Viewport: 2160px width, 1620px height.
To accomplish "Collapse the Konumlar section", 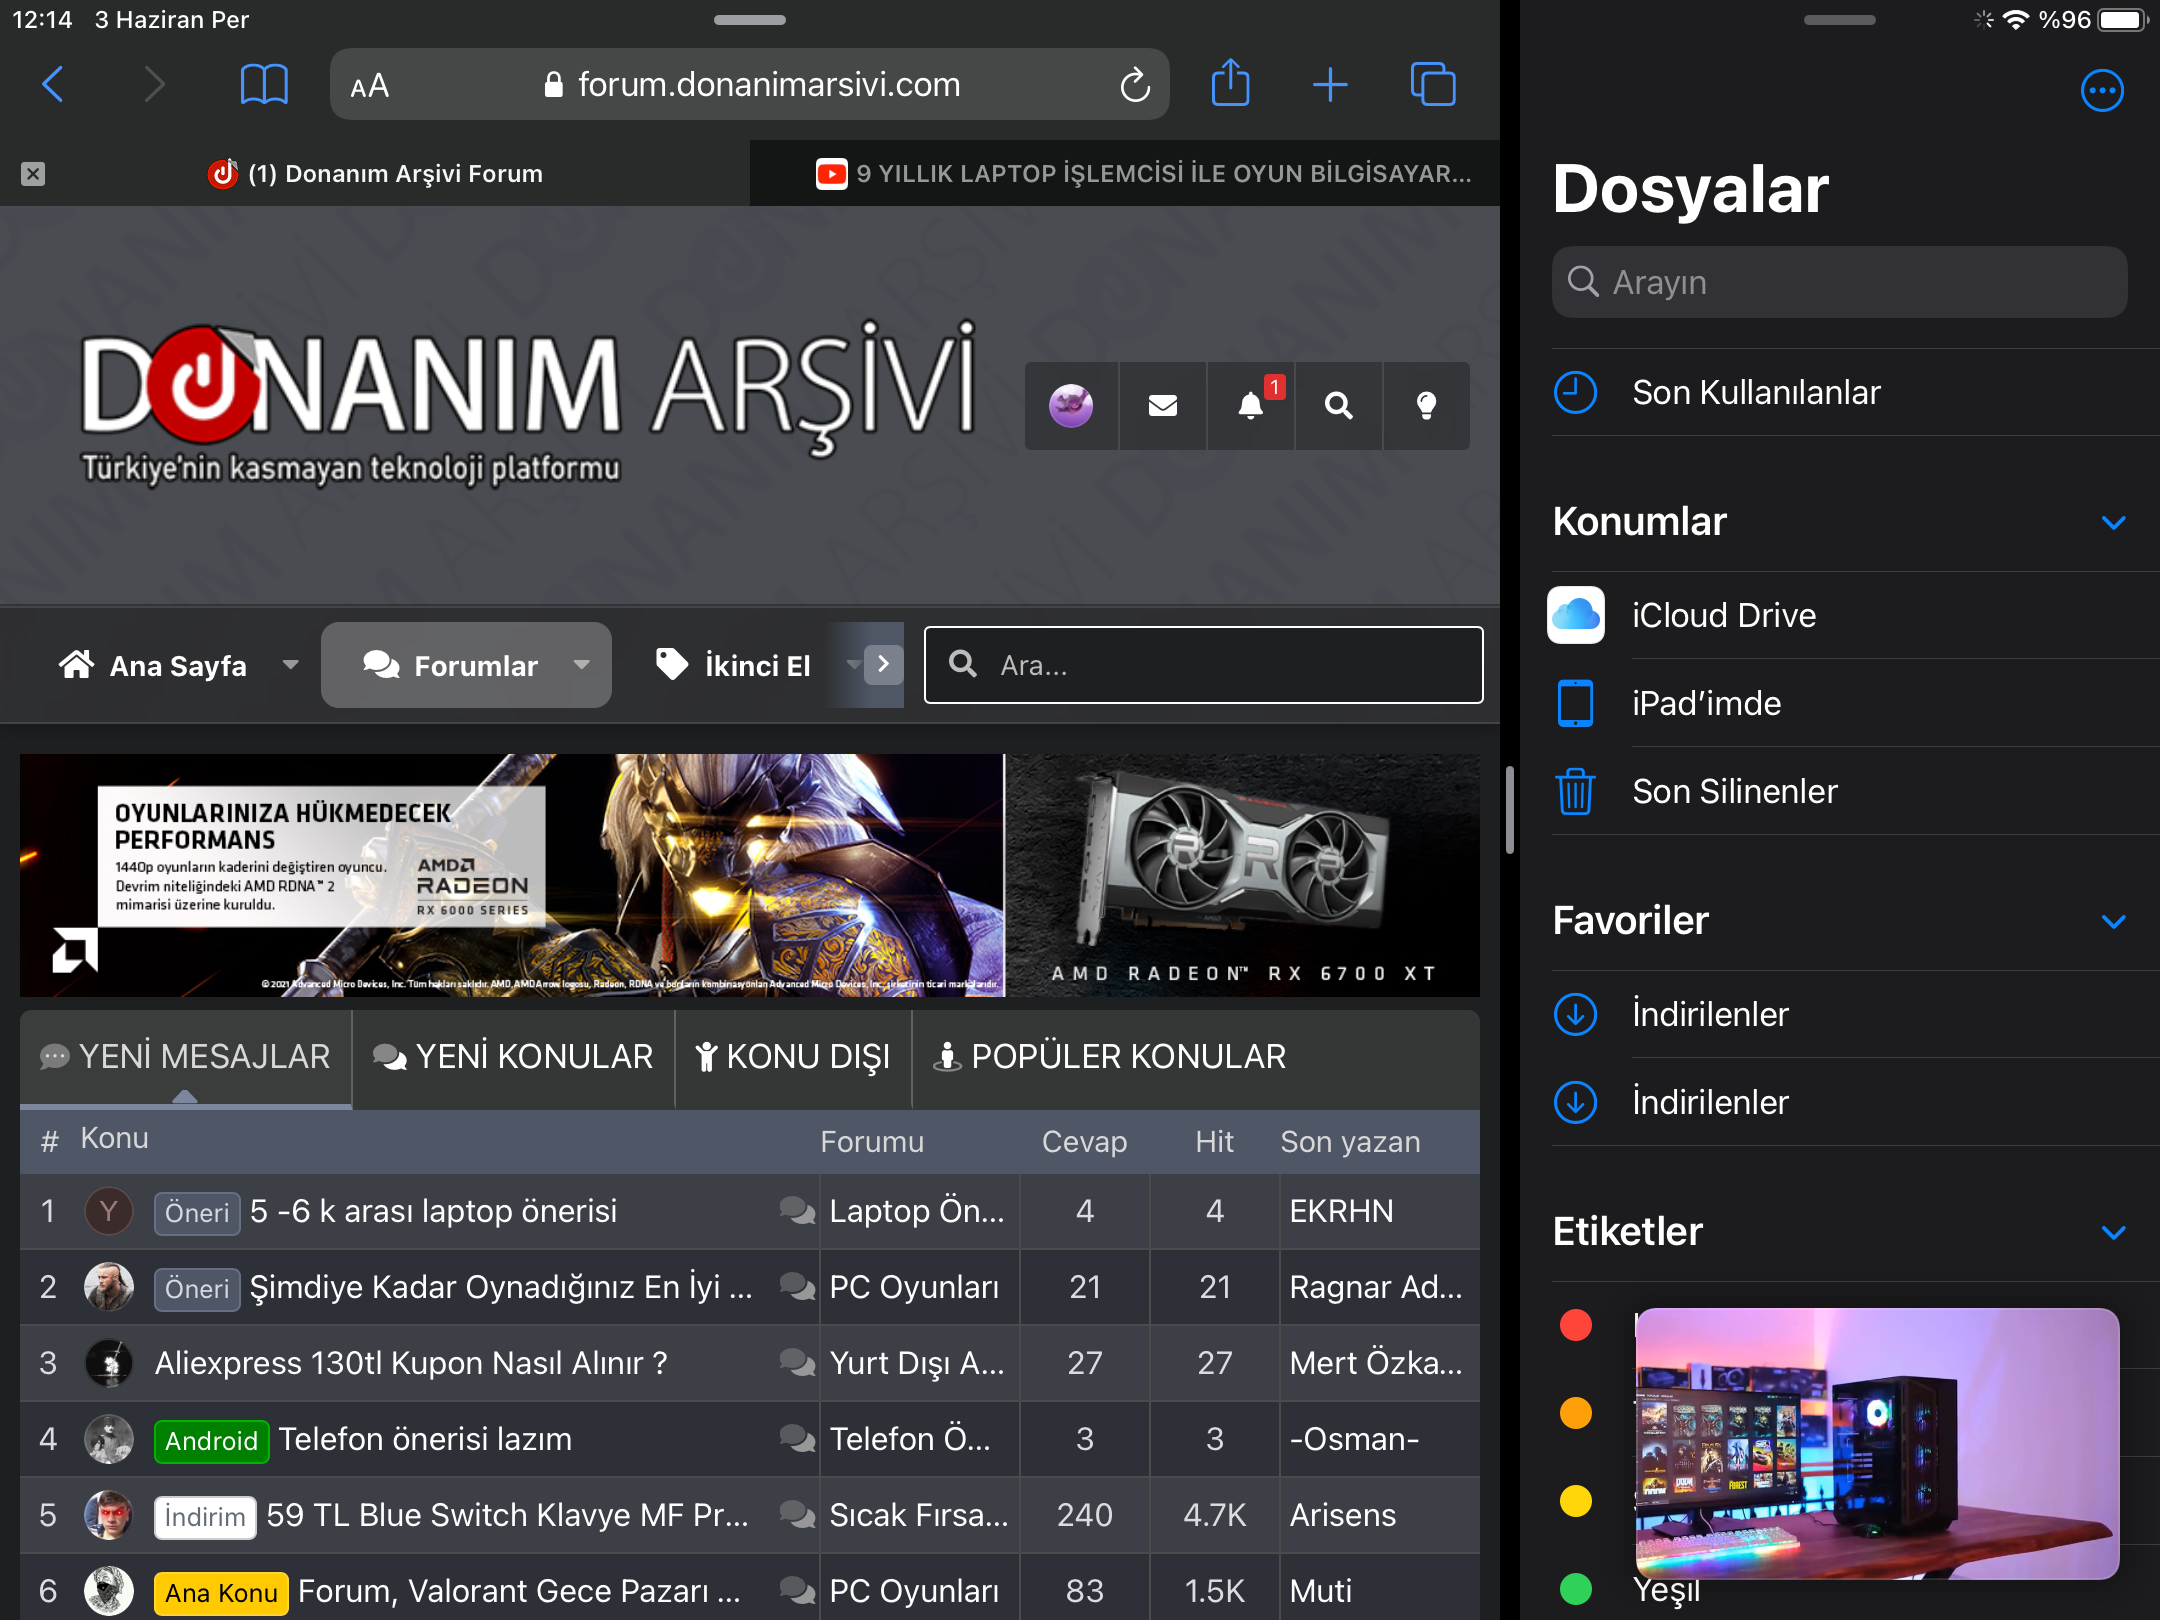I will 2113,522.
